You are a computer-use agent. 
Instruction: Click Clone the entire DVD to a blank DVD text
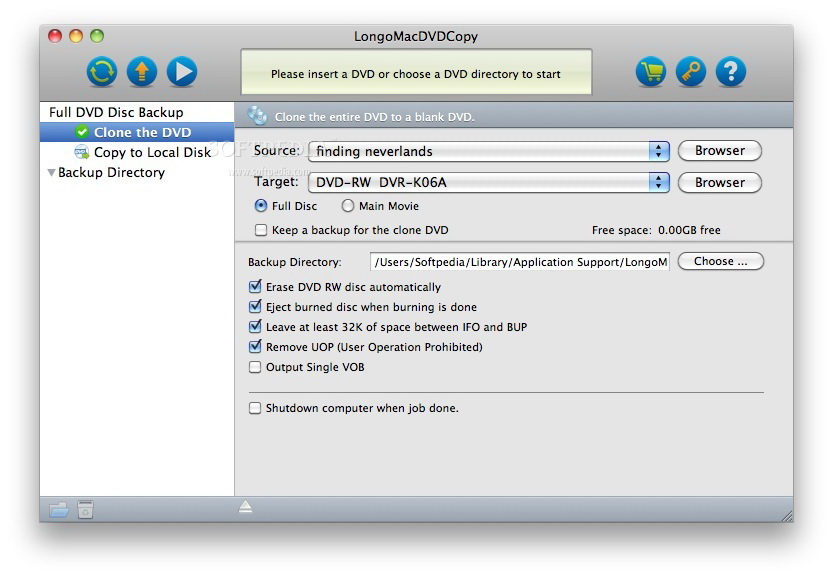[375, 117]
